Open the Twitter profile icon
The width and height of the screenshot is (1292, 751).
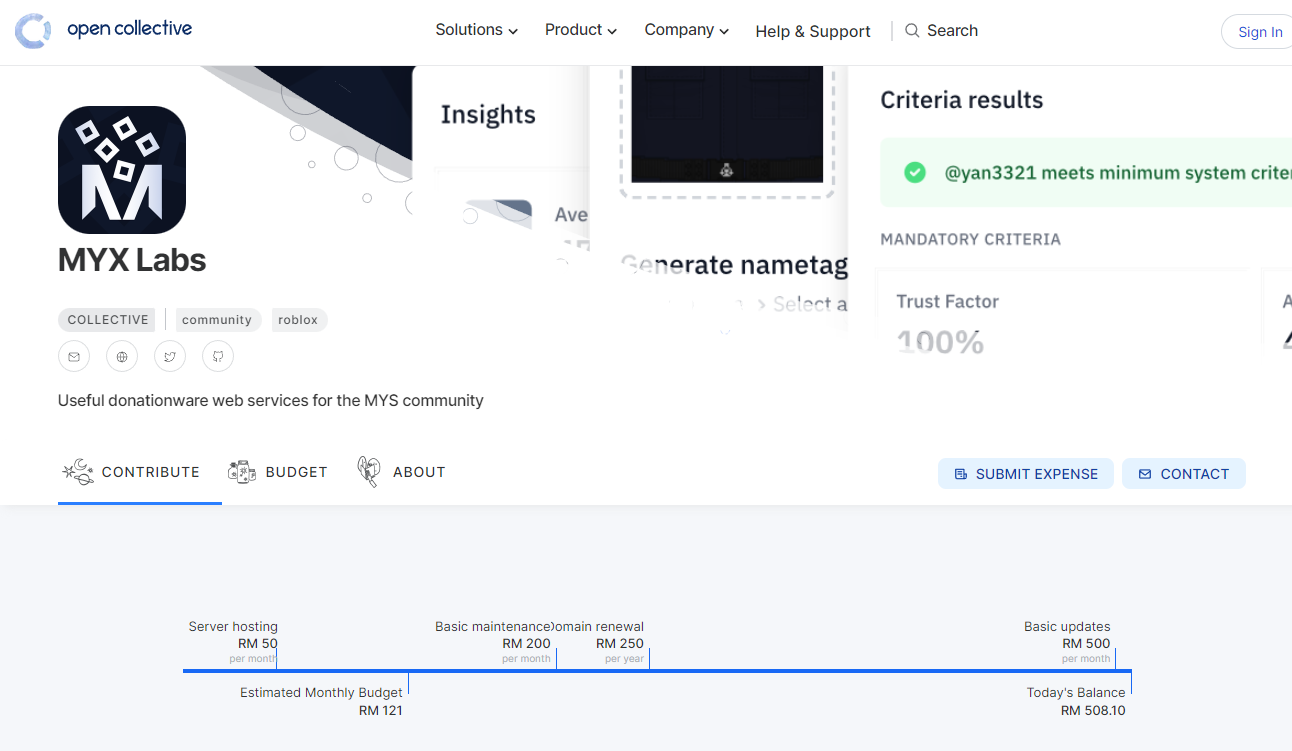(170, 356)
